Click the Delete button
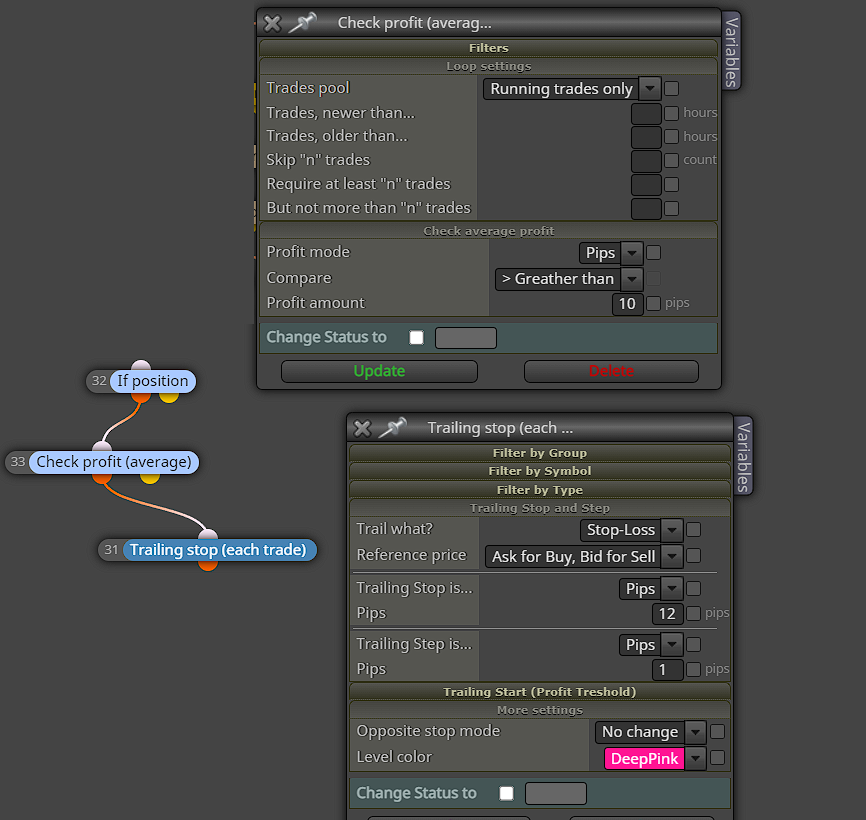Viewport: 866px width, 820px height. coord(611,371)
